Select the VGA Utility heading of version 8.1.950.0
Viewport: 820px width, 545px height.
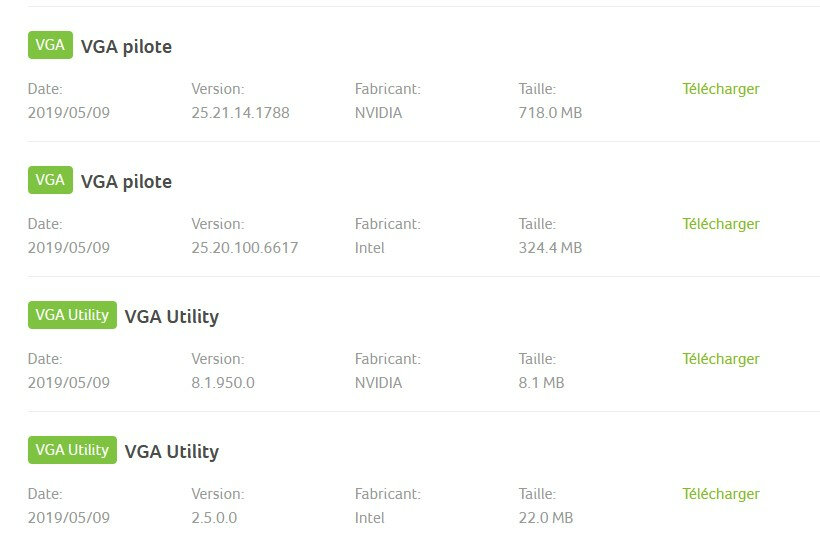click(x=171, y=317)
